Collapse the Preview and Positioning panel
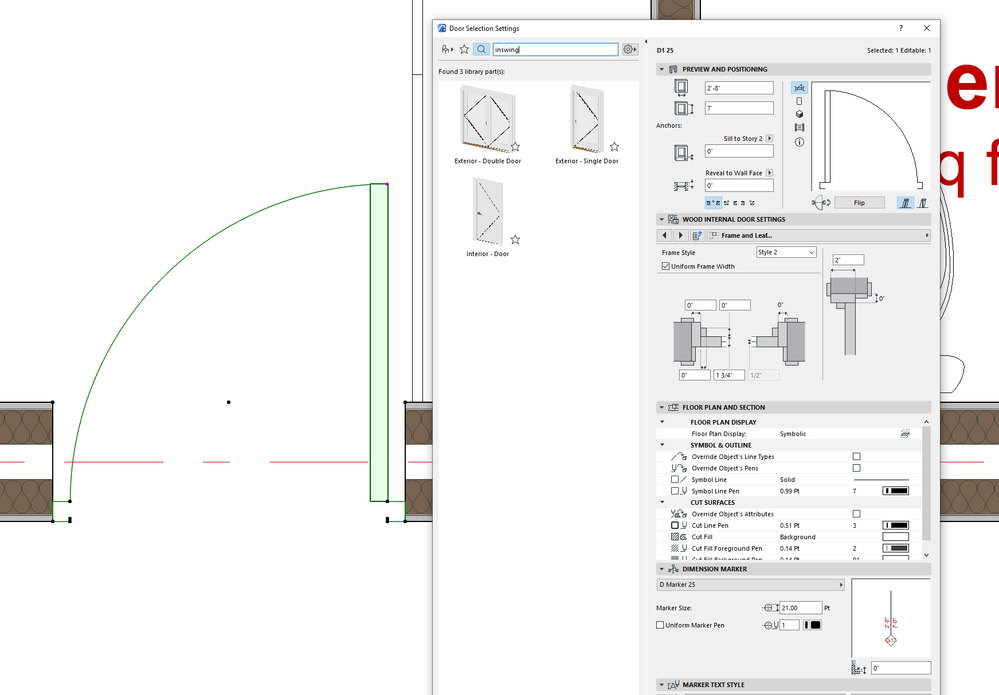Screen dimensions: 999x695 pos(660,69)
